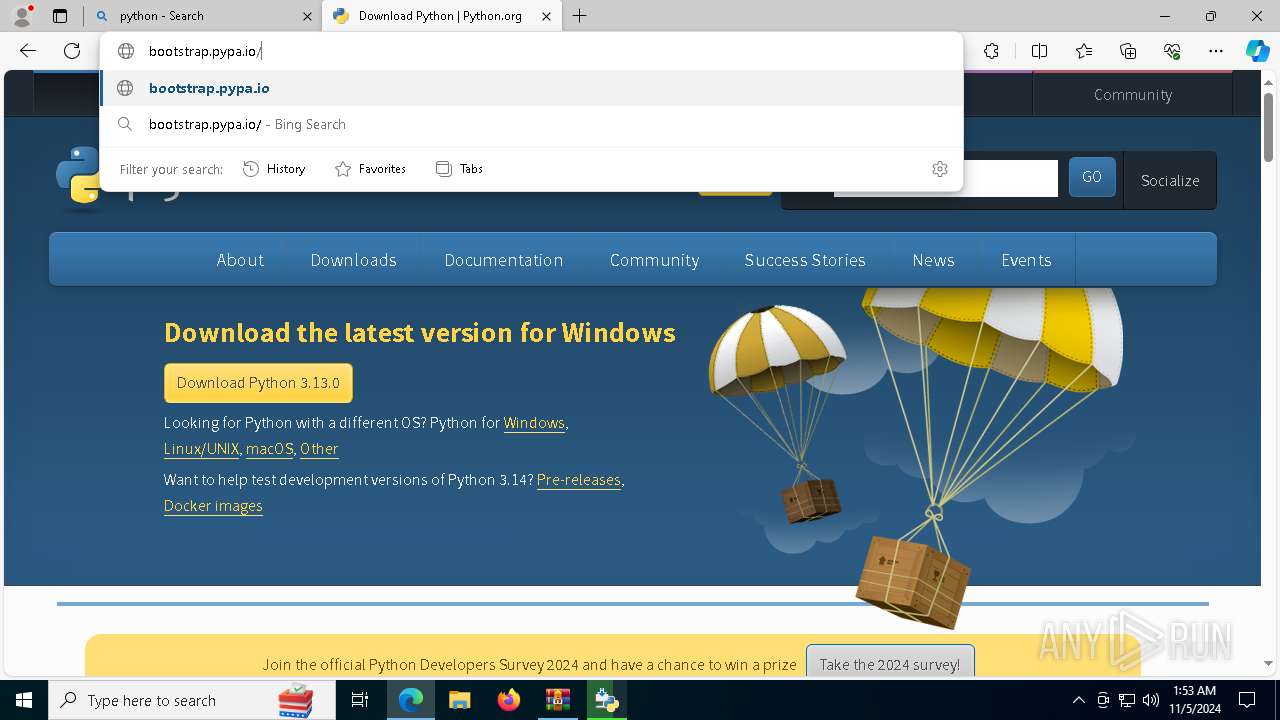This screenshot has height=720, width=1280.
Task: Click the page vertical scrollbar thumb
Action: [1268, 125]
